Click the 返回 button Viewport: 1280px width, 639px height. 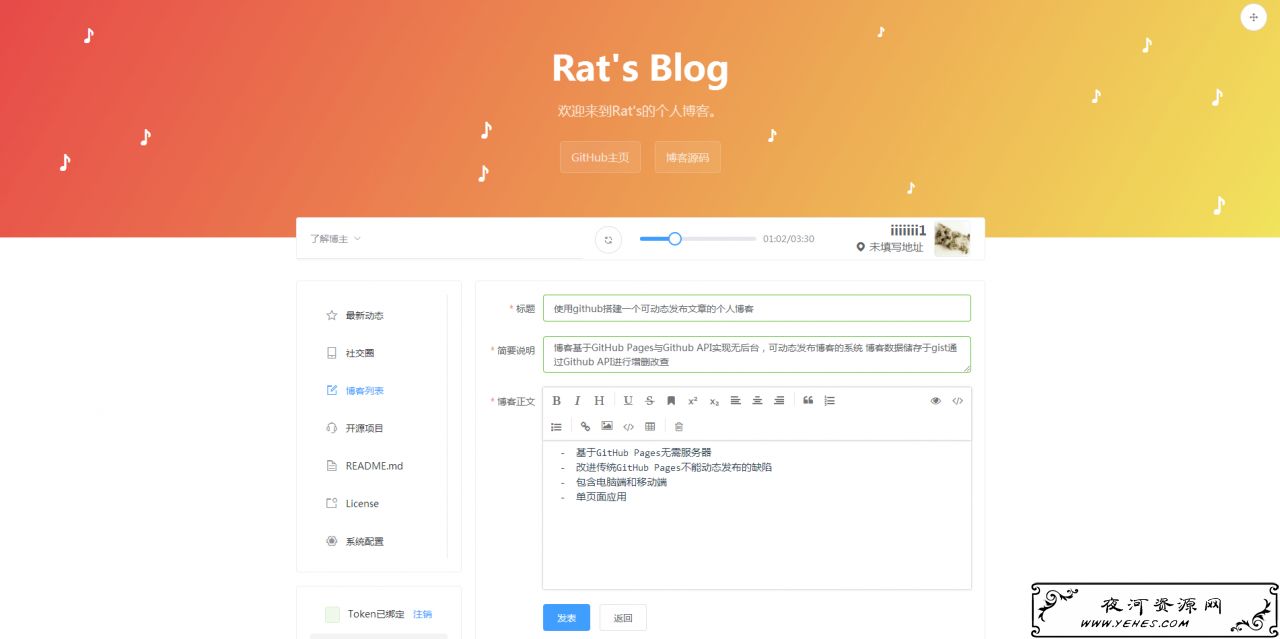click(x=623, y=618)
